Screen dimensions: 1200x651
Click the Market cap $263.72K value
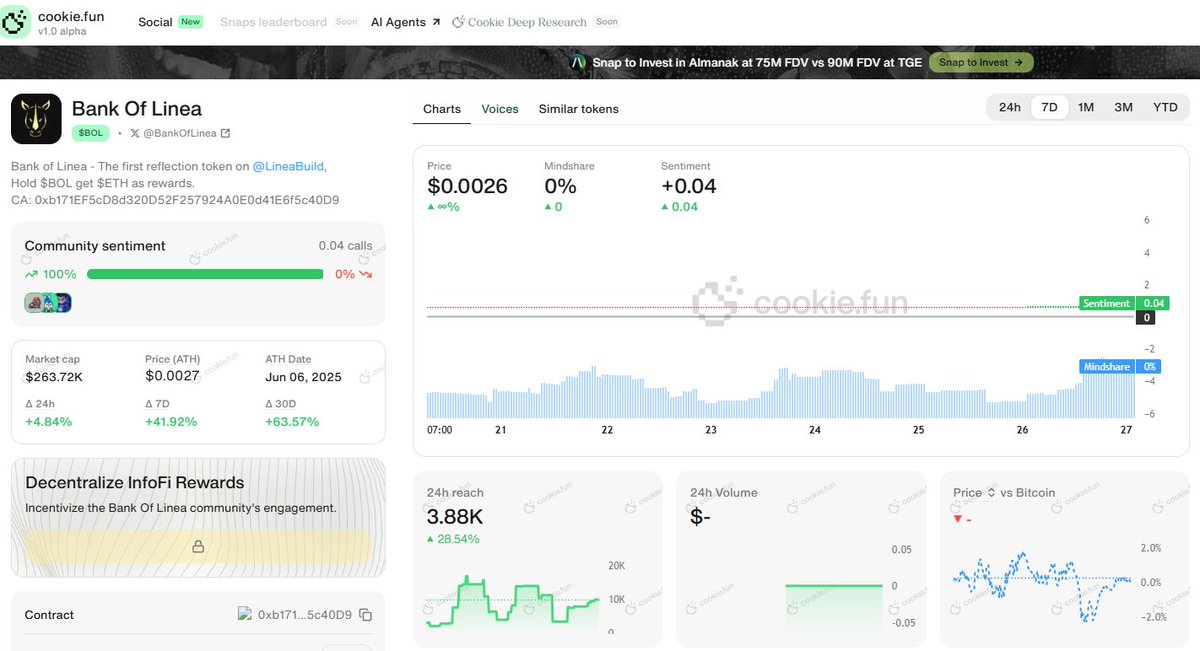tap(54, 377)
